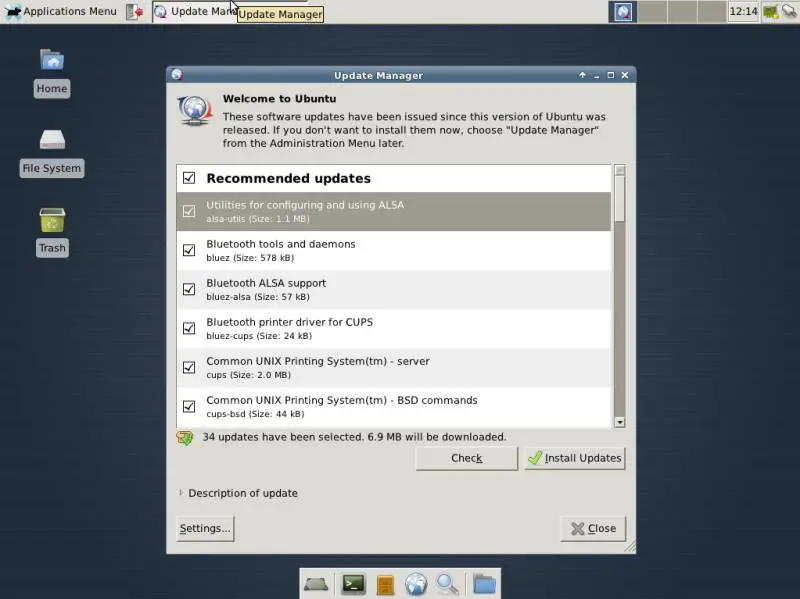Open the orange notes dock icon
The image size is (800, 599).
(385, 585)
